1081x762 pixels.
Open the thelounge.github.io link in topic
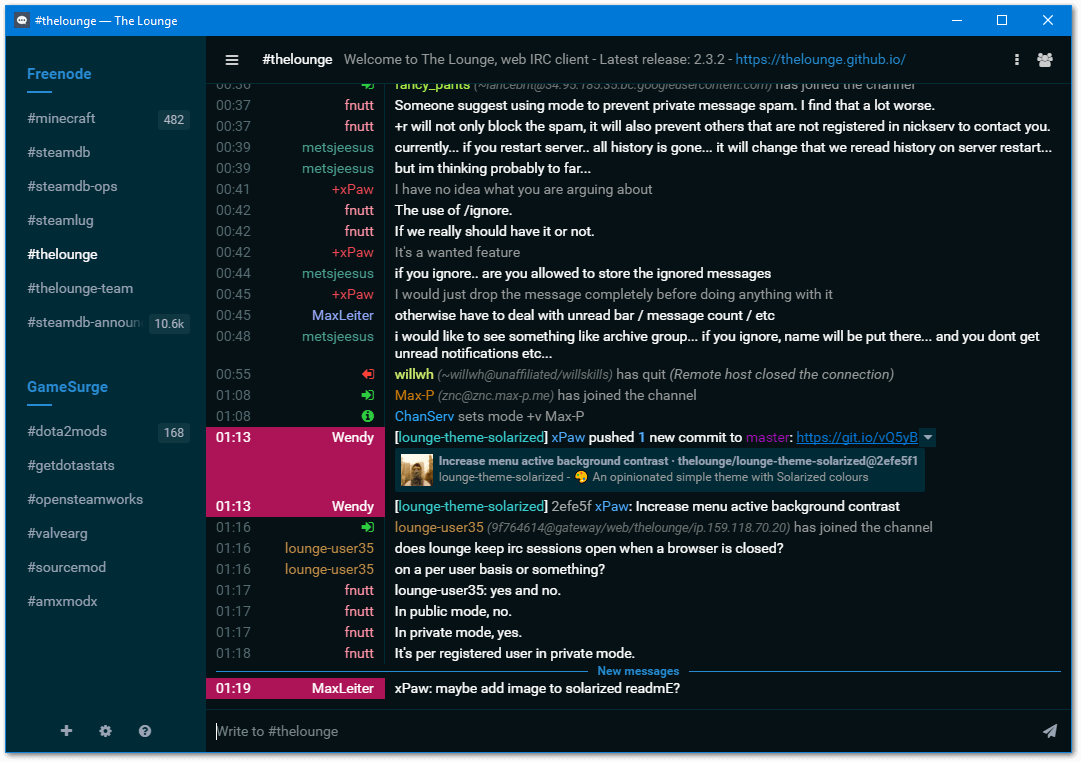point(820,59)
